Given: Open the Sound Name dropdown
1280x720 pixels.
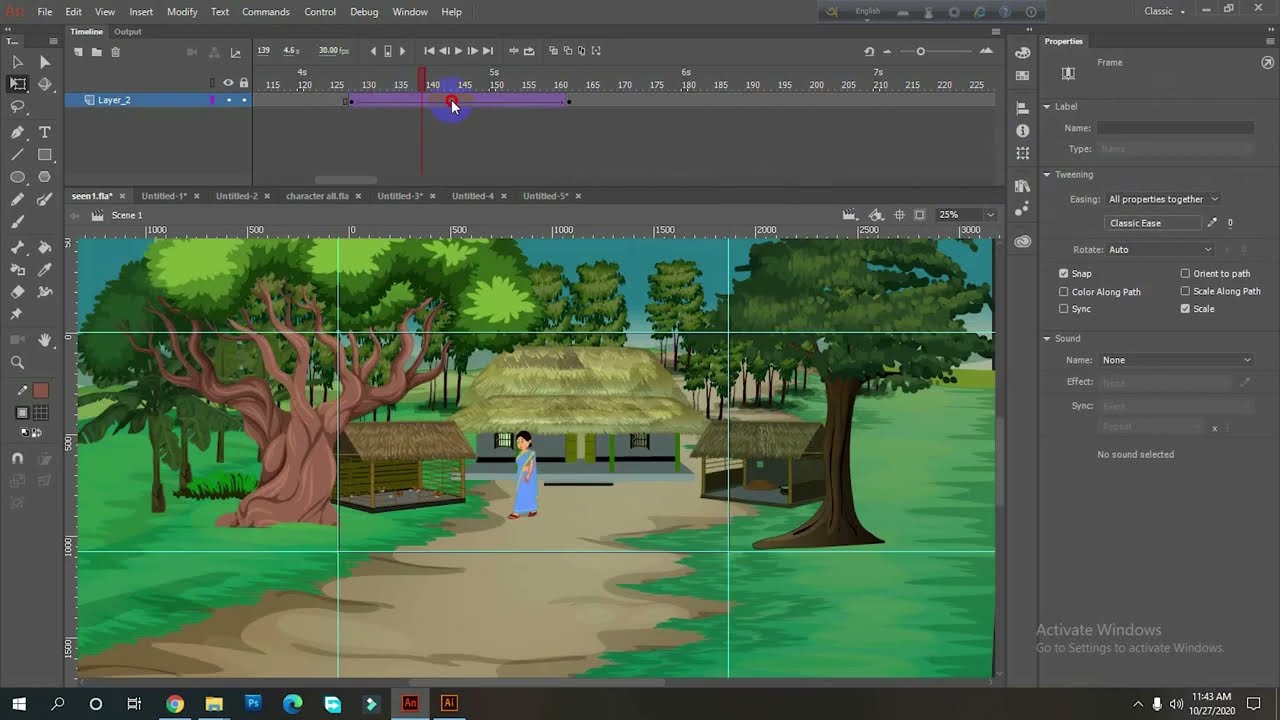Looking at the screenshot, I should coord(1176,360).
